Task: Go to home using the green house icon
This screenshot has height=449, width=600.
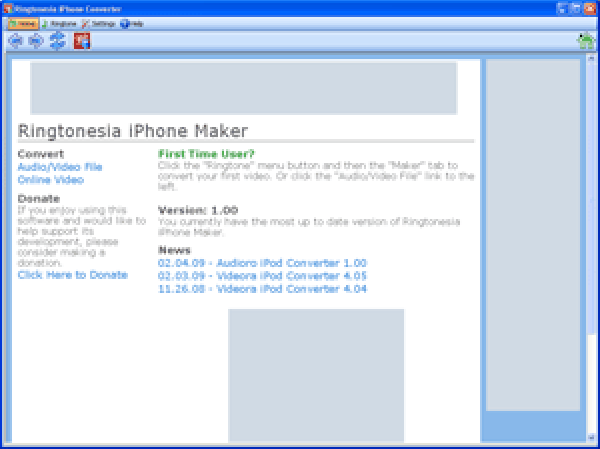Action: pyautogui.click(x=585, y=41)
